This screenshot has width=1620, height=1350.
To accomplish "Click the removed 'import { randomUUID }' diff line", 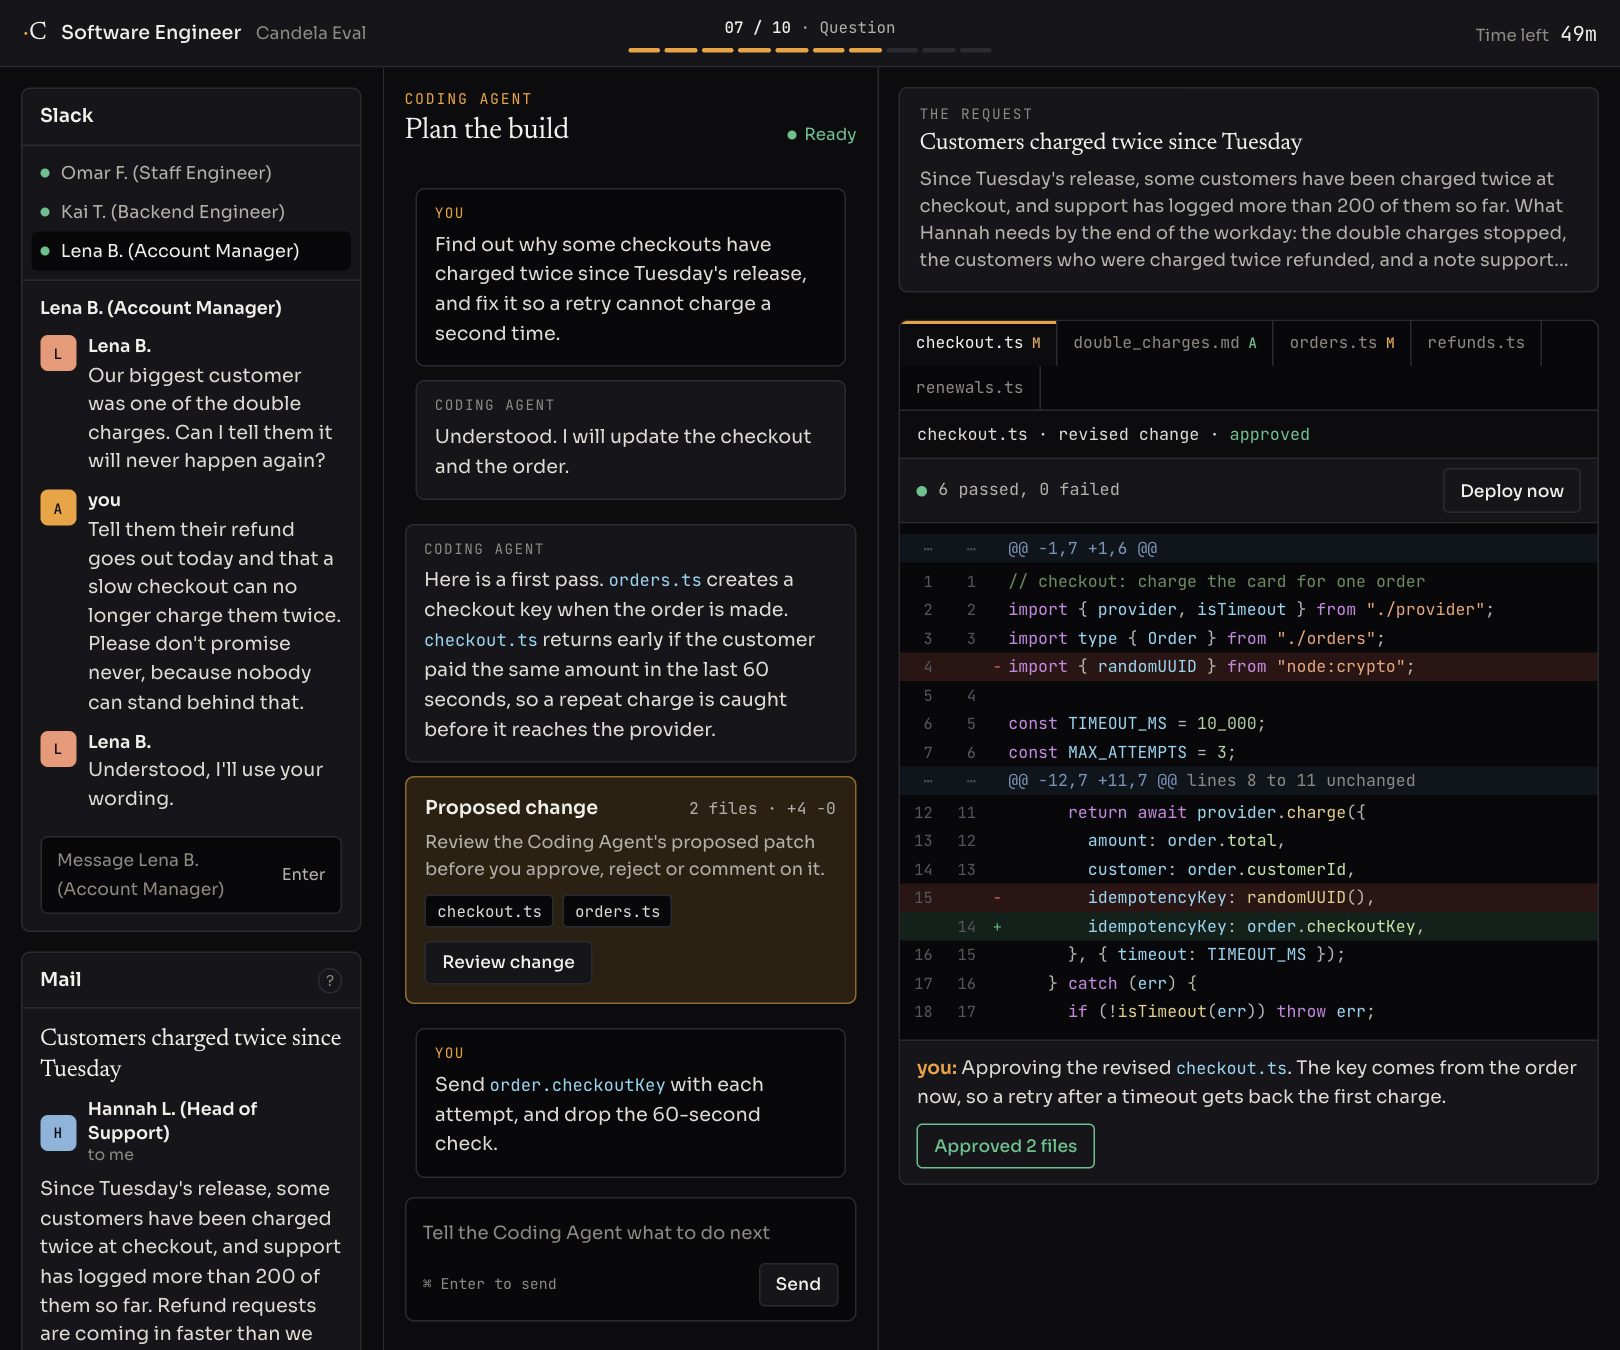I will (x=1248, y=667).
